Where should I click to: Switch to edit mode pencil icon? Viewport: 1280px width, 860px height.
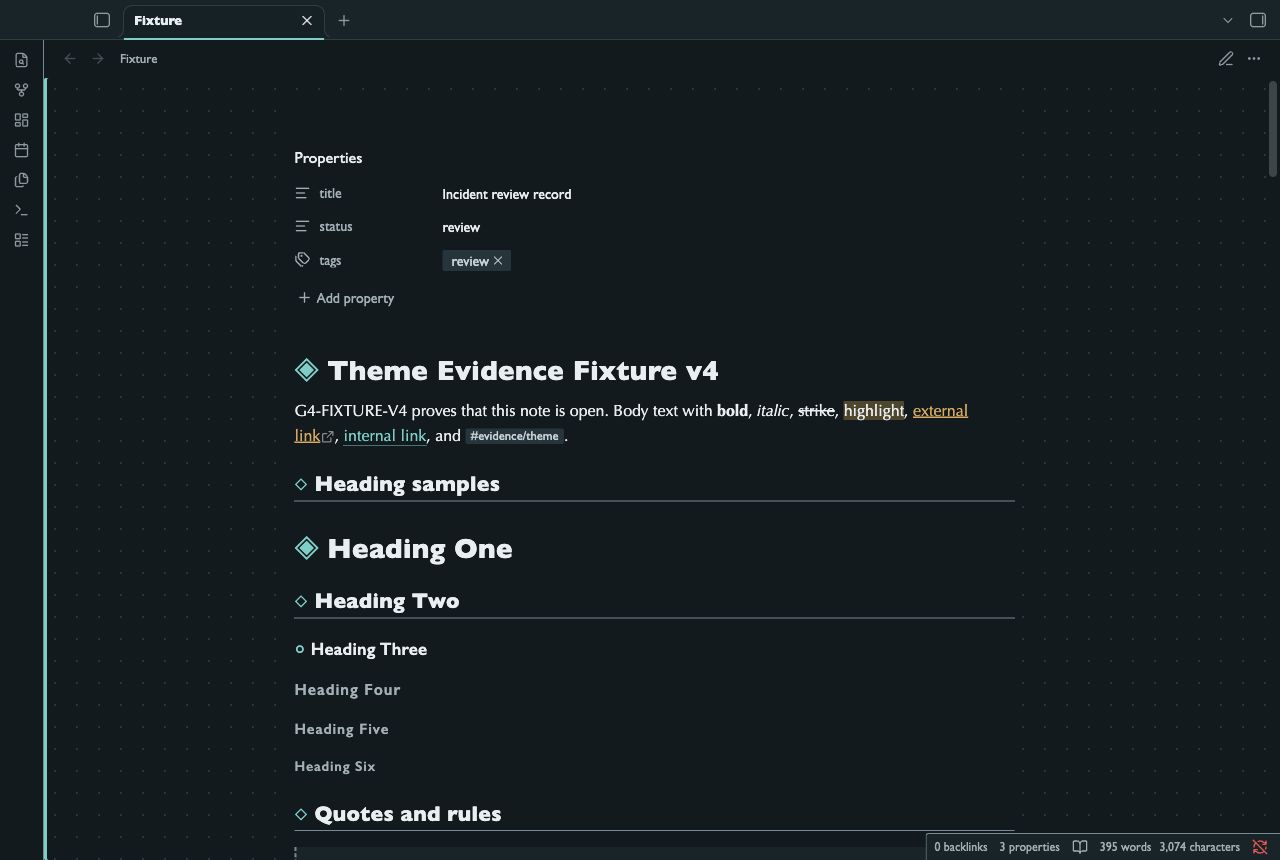[1226, 59]
